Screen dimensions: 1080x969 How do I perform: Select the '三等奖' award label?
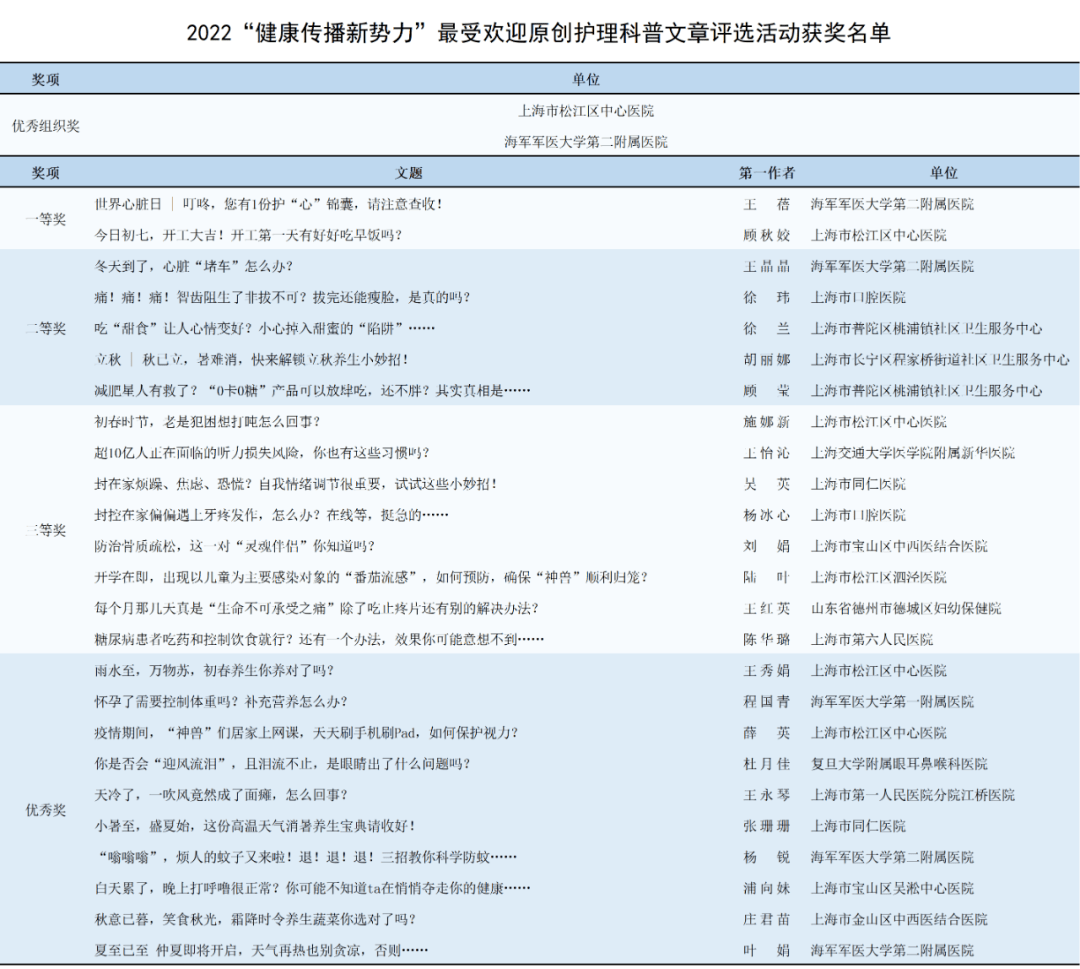point(45,530)
